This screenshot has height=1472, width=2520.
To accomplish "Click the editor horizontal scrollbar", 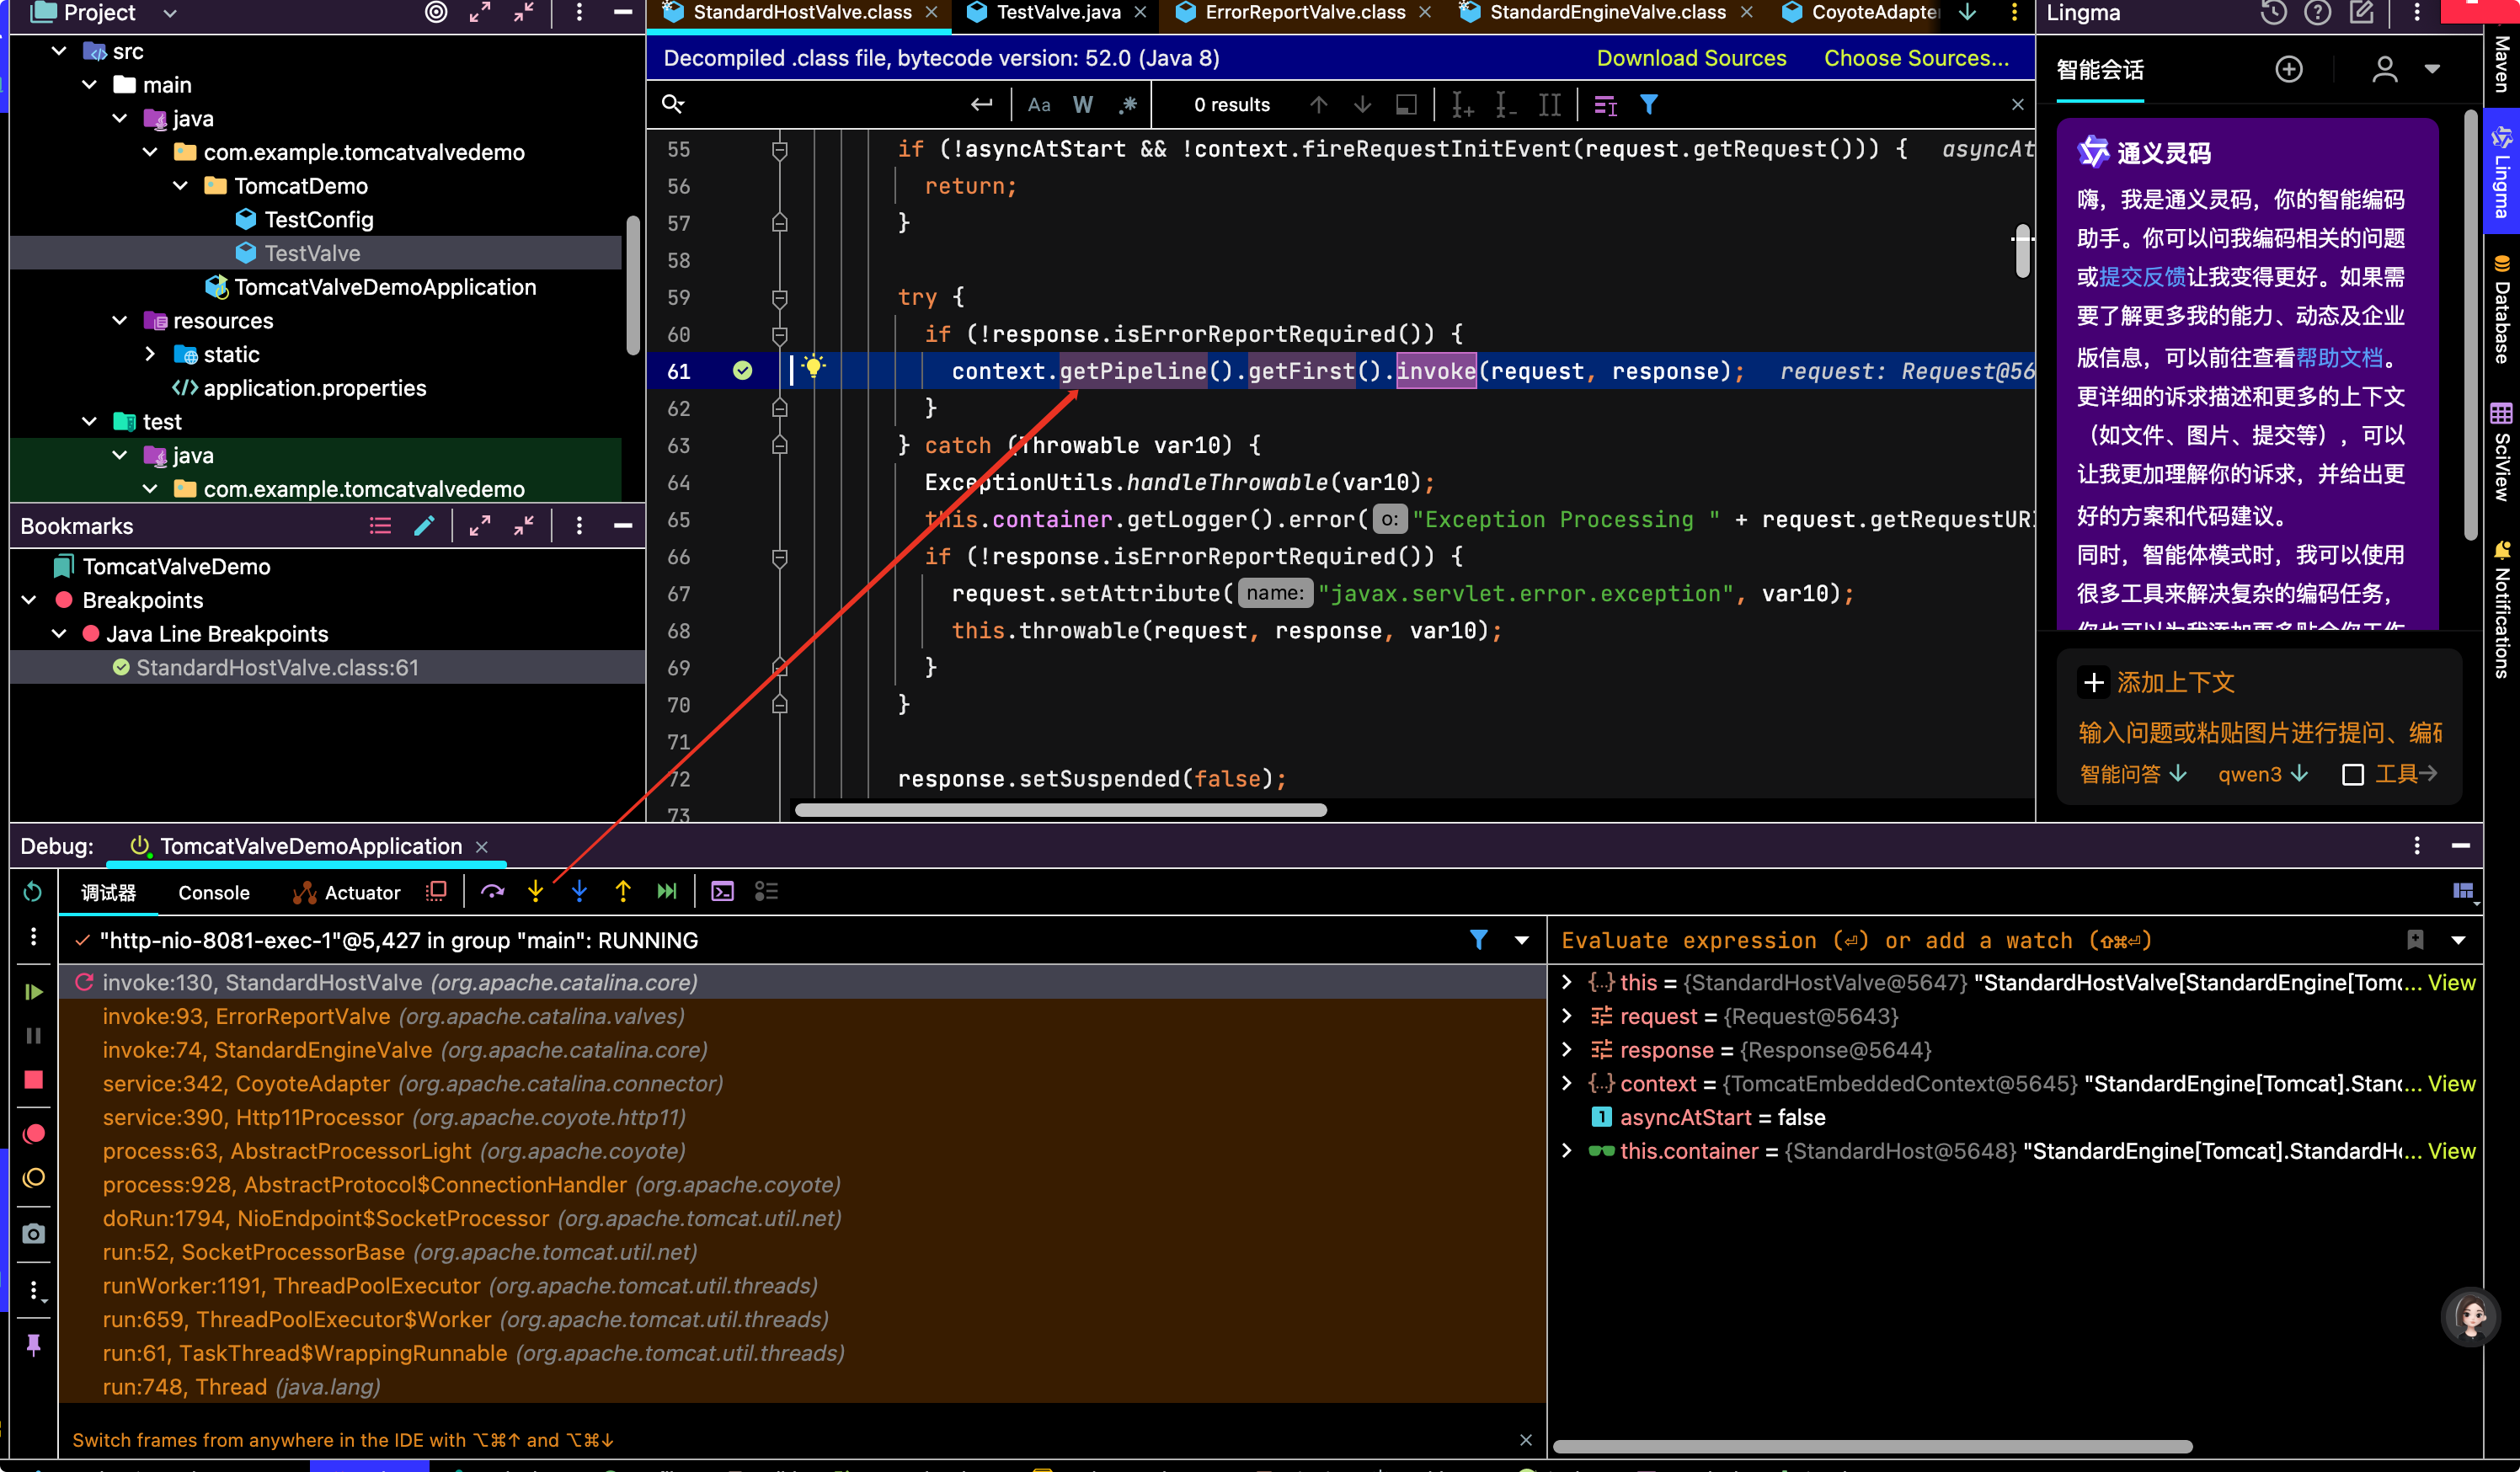I will [x=1060, y=810].
